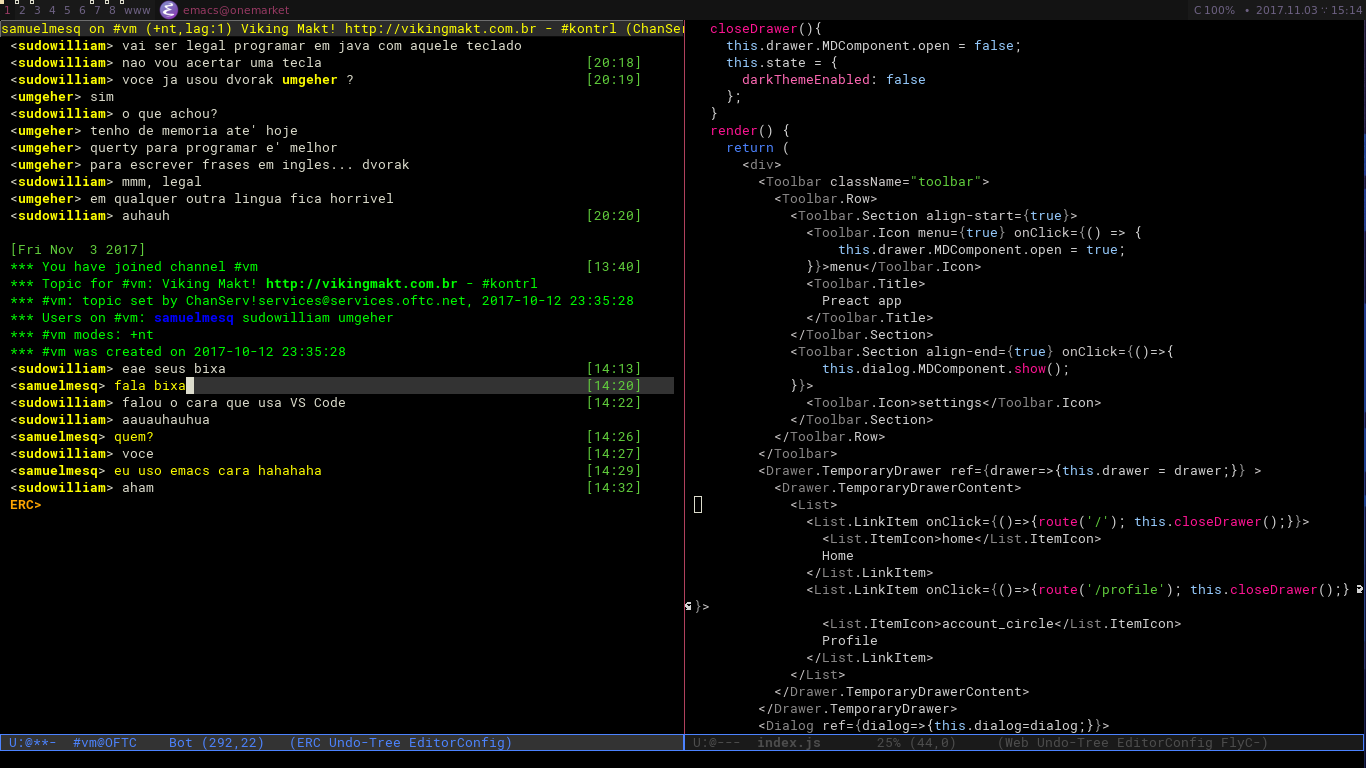1366x768 pixels.
Task: Place cursor on darkThemeEnabled: false line
Action: (834, 80)
